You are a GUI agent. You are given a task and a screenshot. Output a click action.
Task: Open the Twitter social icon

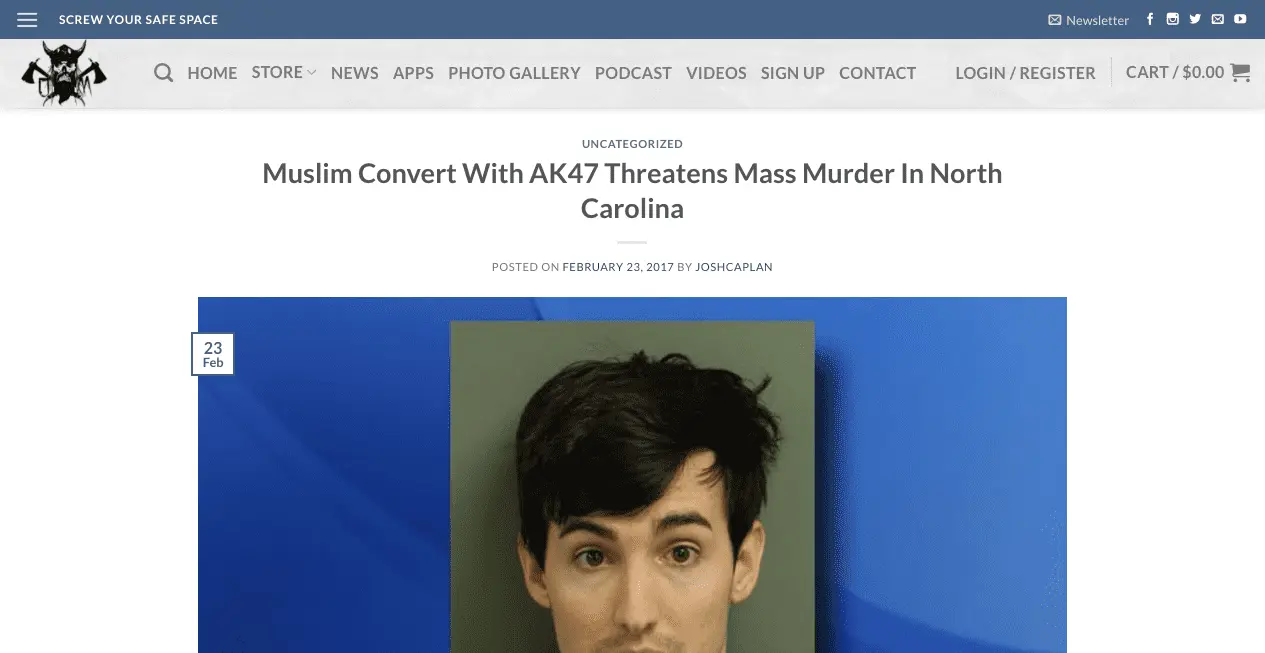[1195, 19]
